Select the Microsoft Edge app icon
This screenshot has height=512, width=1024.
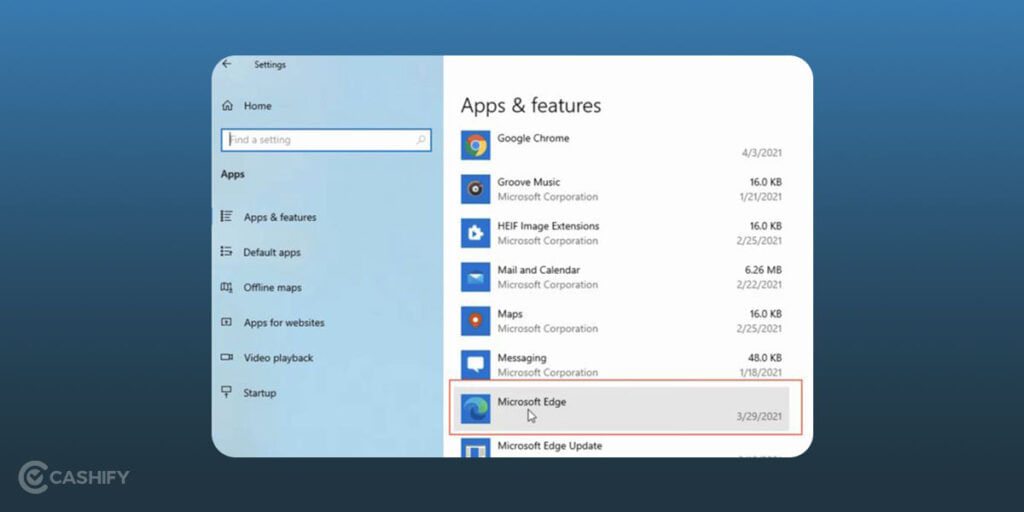475,409
